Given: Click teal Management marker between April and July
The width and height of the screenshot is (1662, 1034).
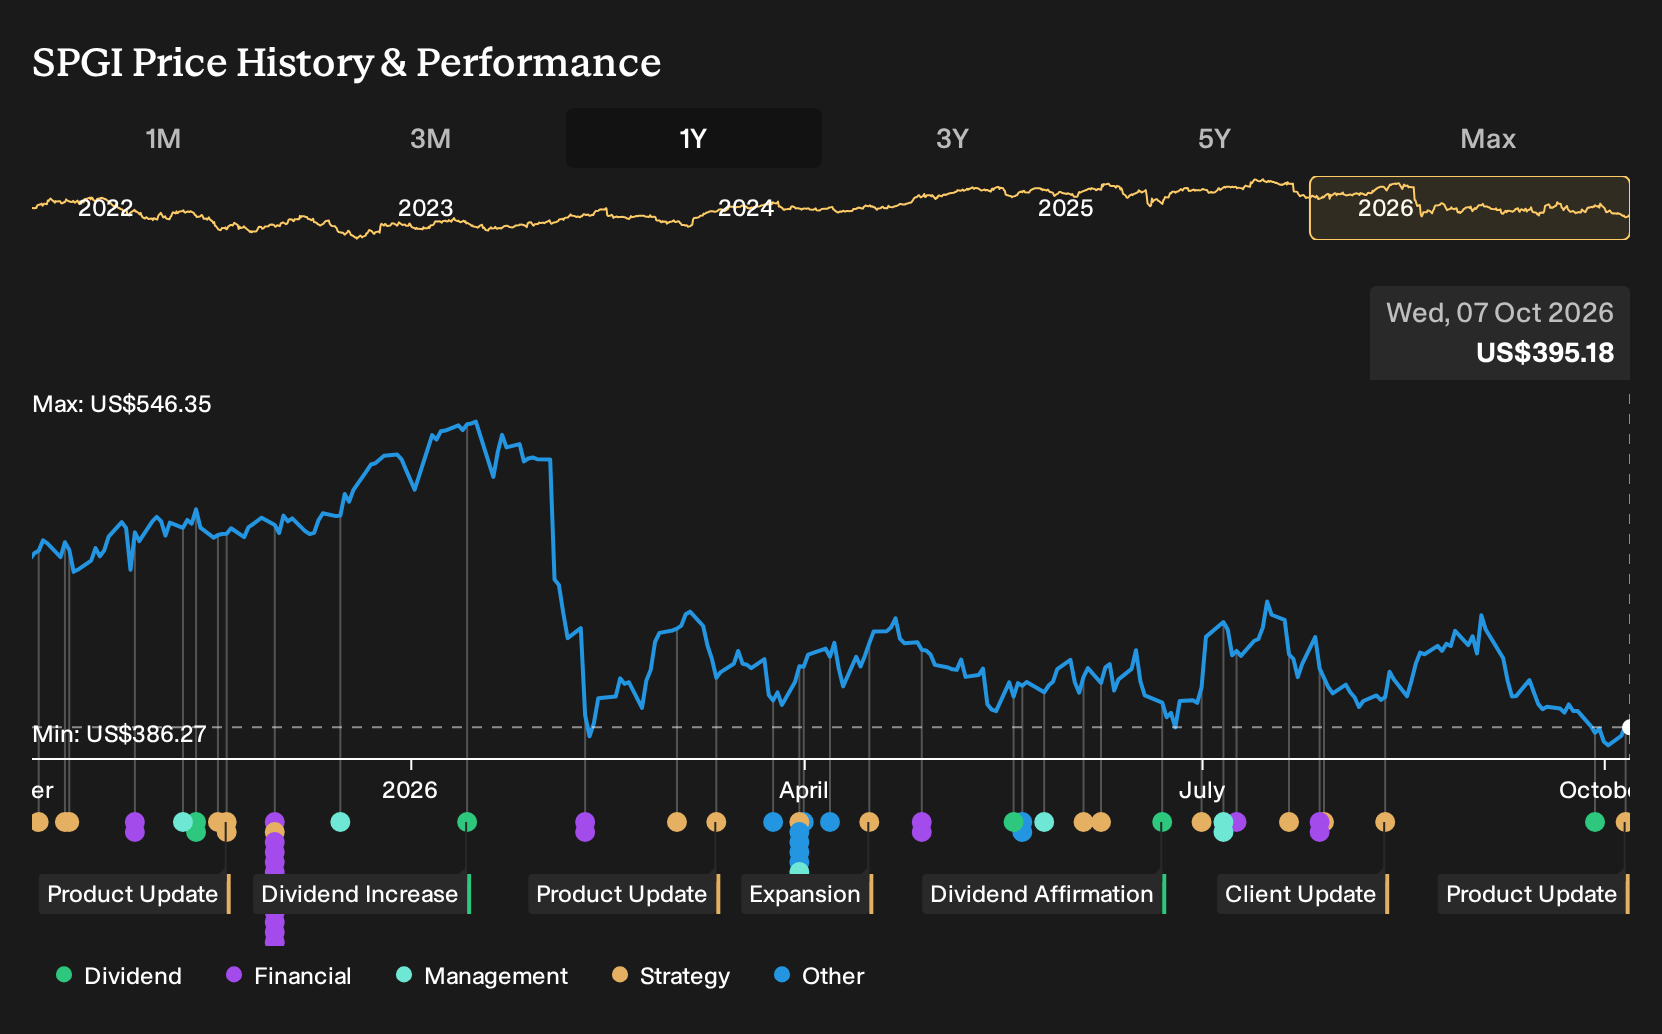Looking at the screenshot, I should point(1044,822).
